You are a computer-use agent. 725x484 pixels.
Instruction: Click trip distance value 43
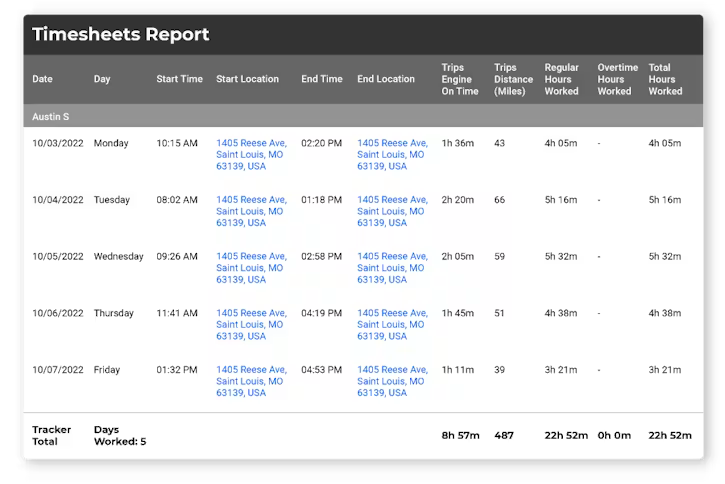499,143
